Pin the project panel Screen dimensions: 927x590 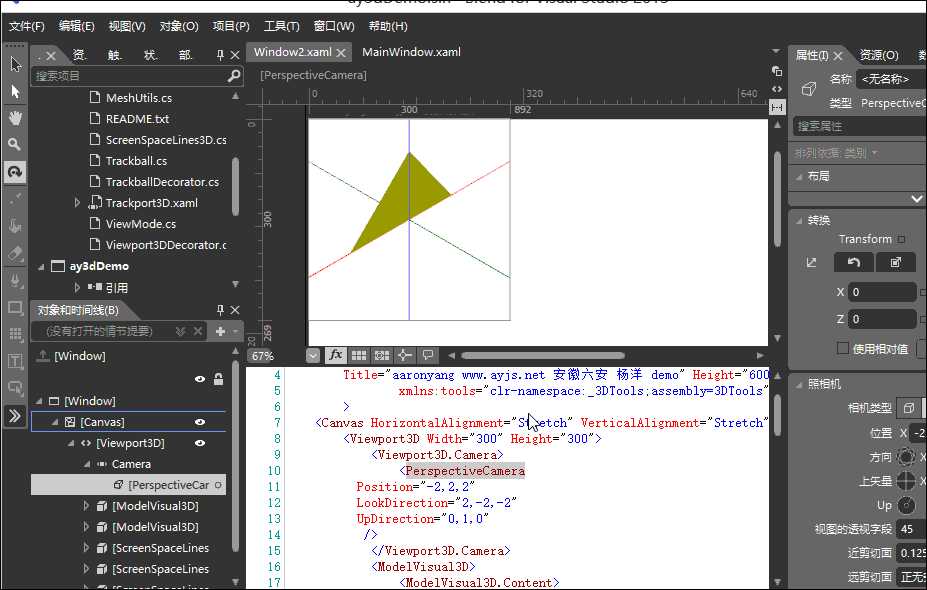220,55
